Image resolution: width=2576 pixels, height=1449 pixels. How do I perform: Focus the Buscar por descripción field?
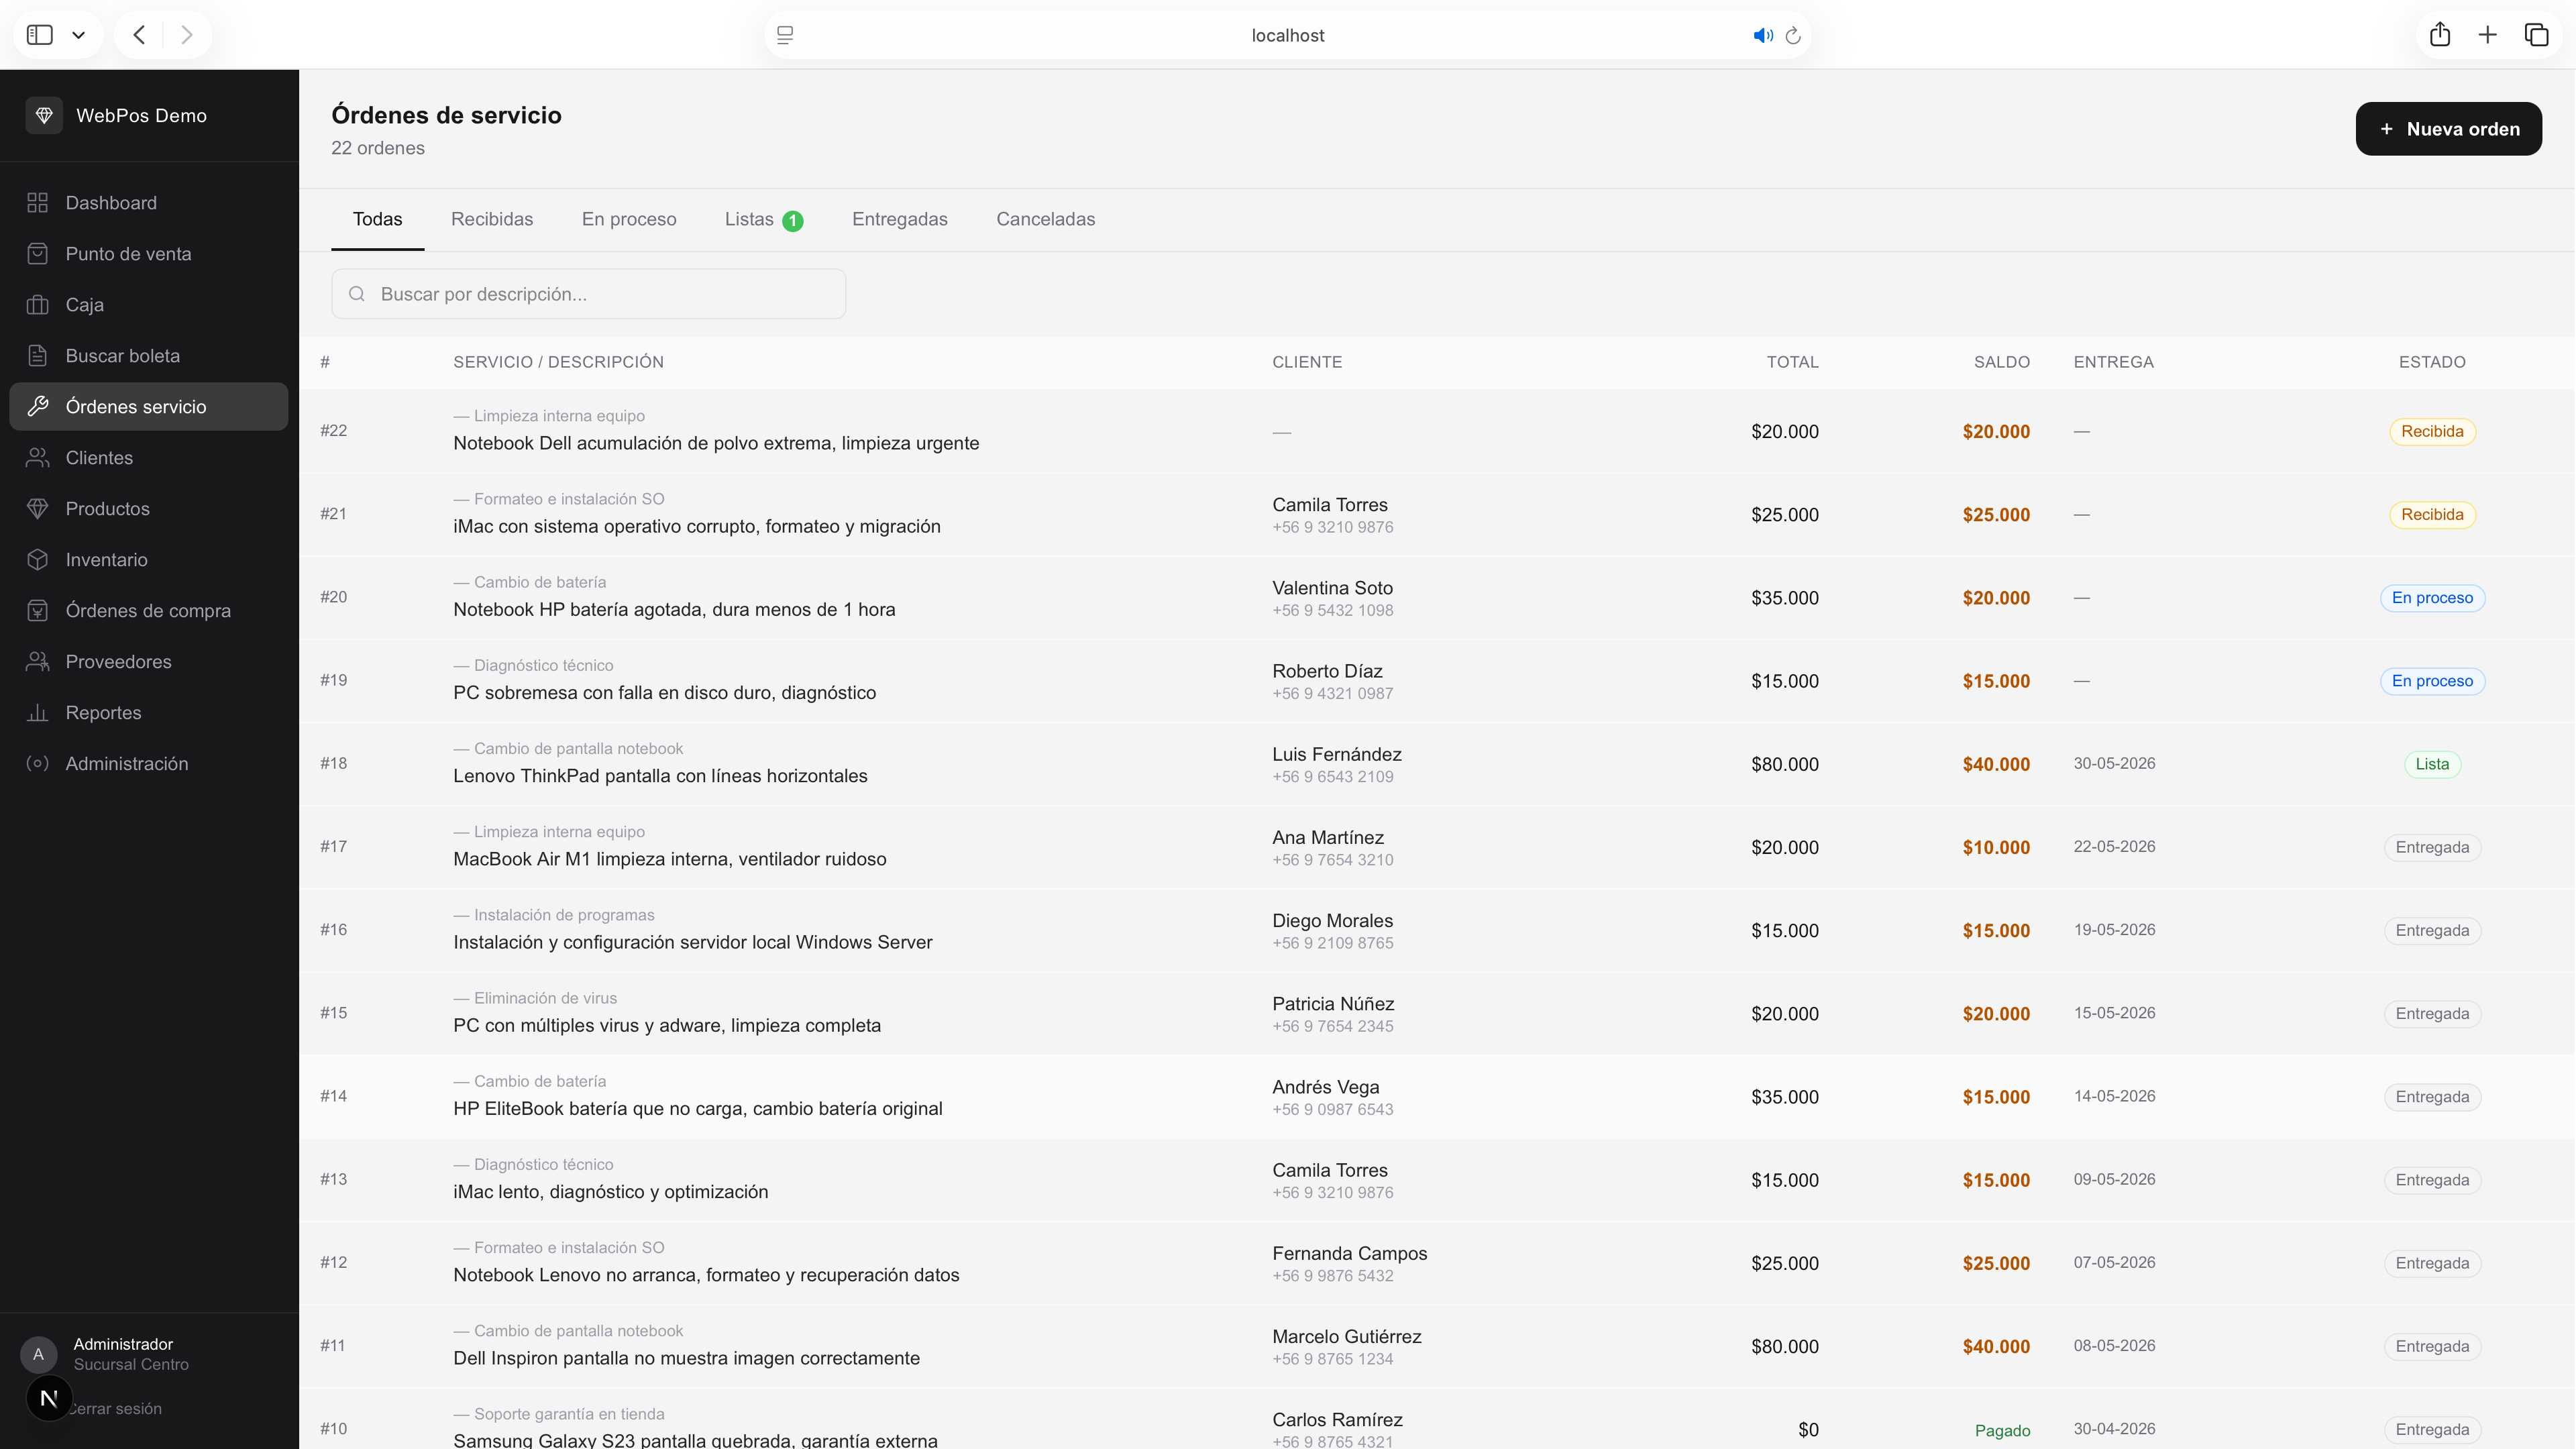[x=588, y=294]
